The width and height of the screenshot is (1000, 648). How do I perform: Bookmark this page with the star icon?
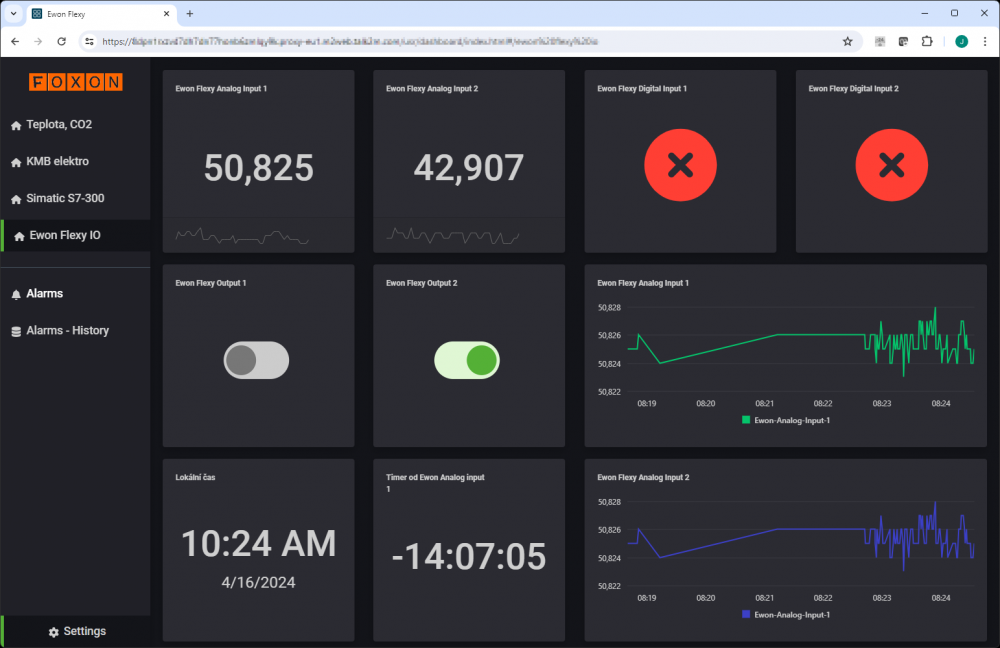point(848,41)
